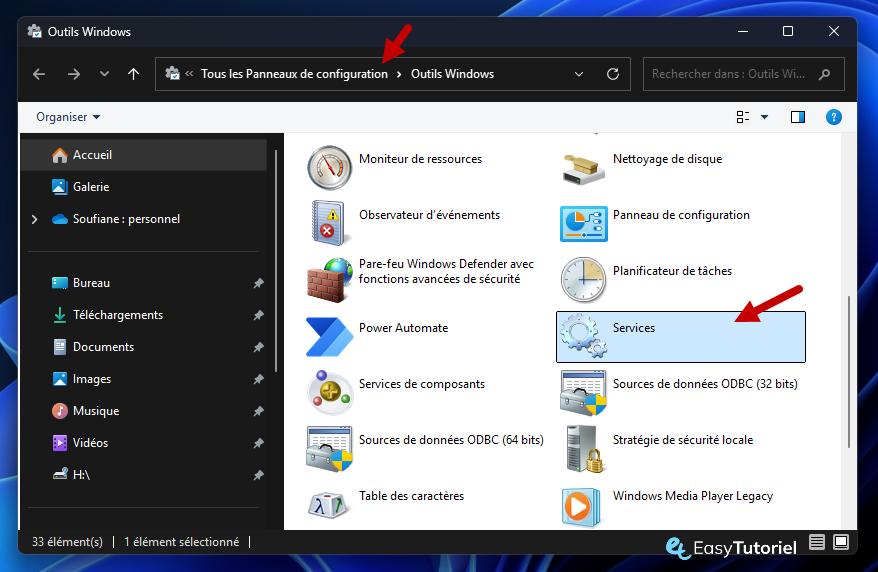Image resolution: width=878 pixels, height=572 pixels.
Task: Open the Observateur d'événements icon
Action: 329,223
